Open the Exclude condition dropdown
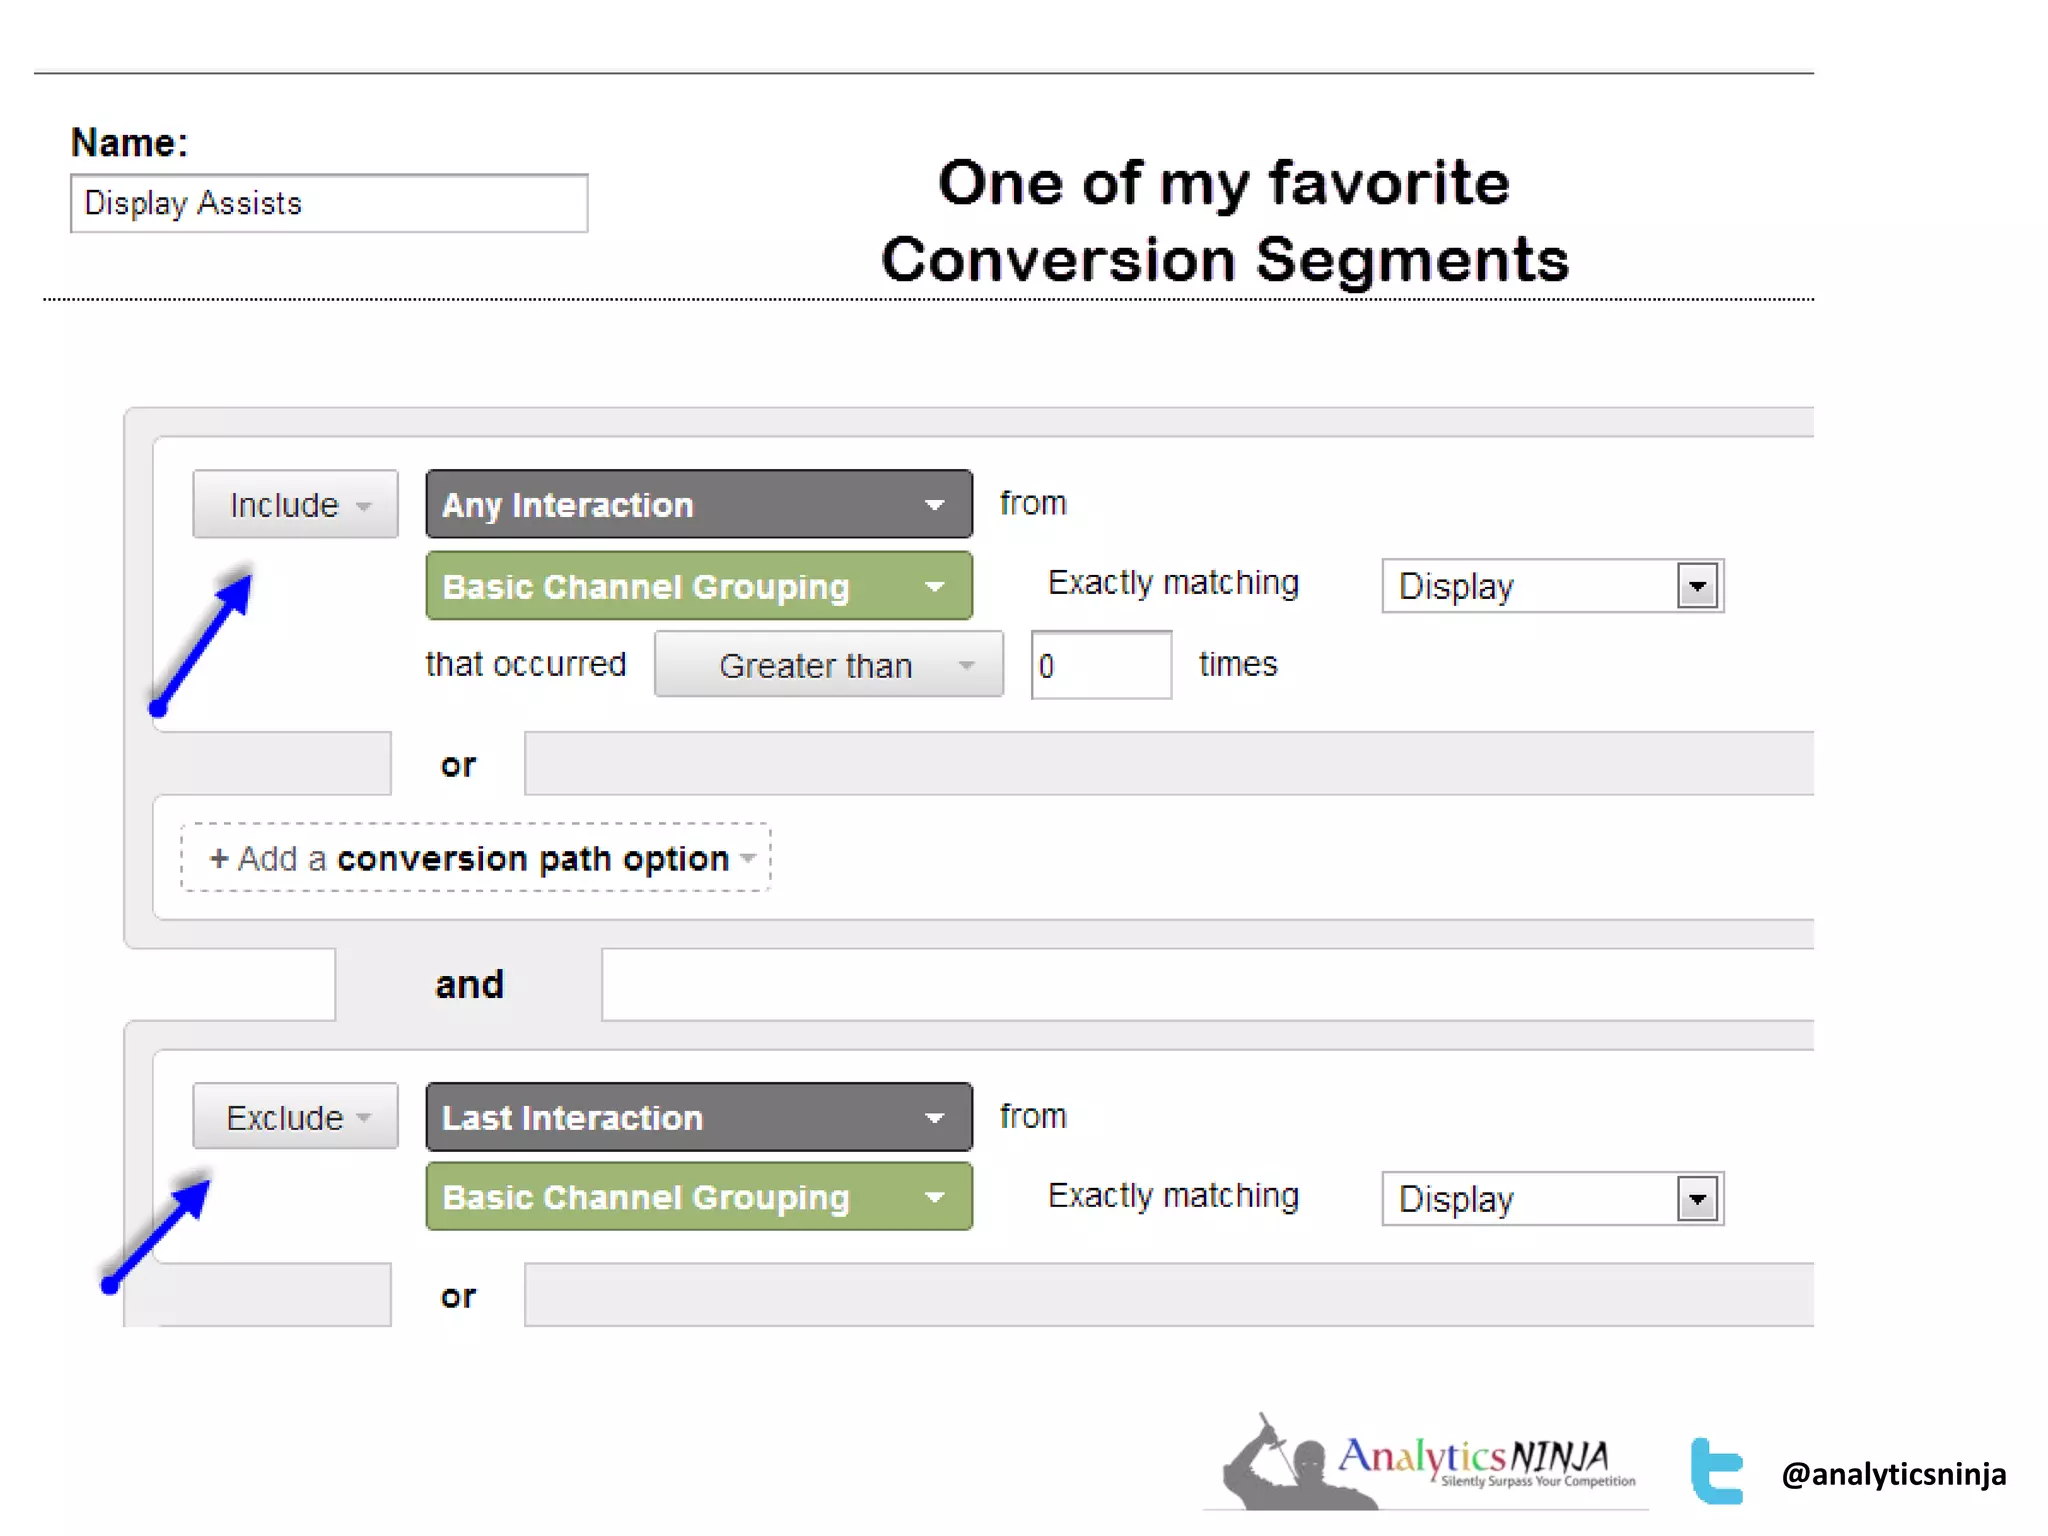 point(295,1117)
